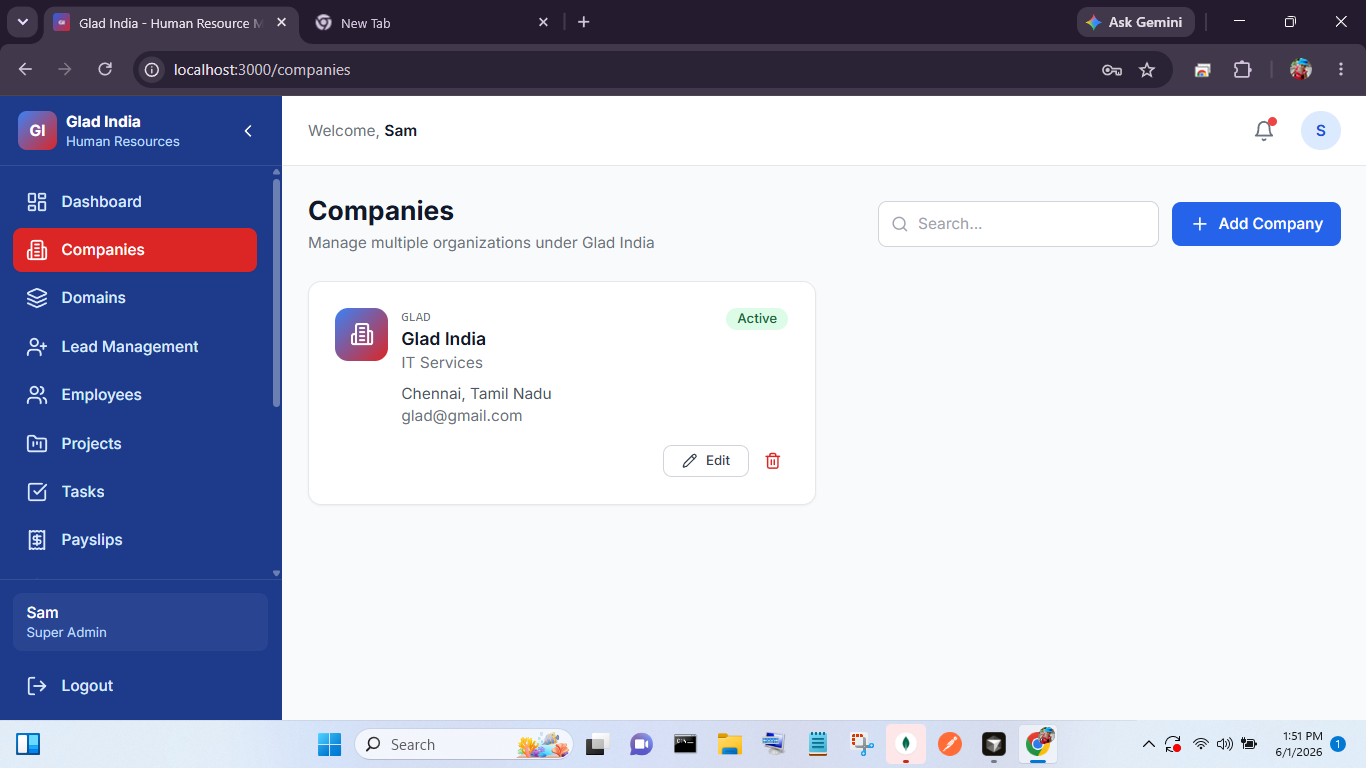This screenshot has height=768, width=1366.
Task: Open saved password key icon
Action: [x=1111, y=70]
